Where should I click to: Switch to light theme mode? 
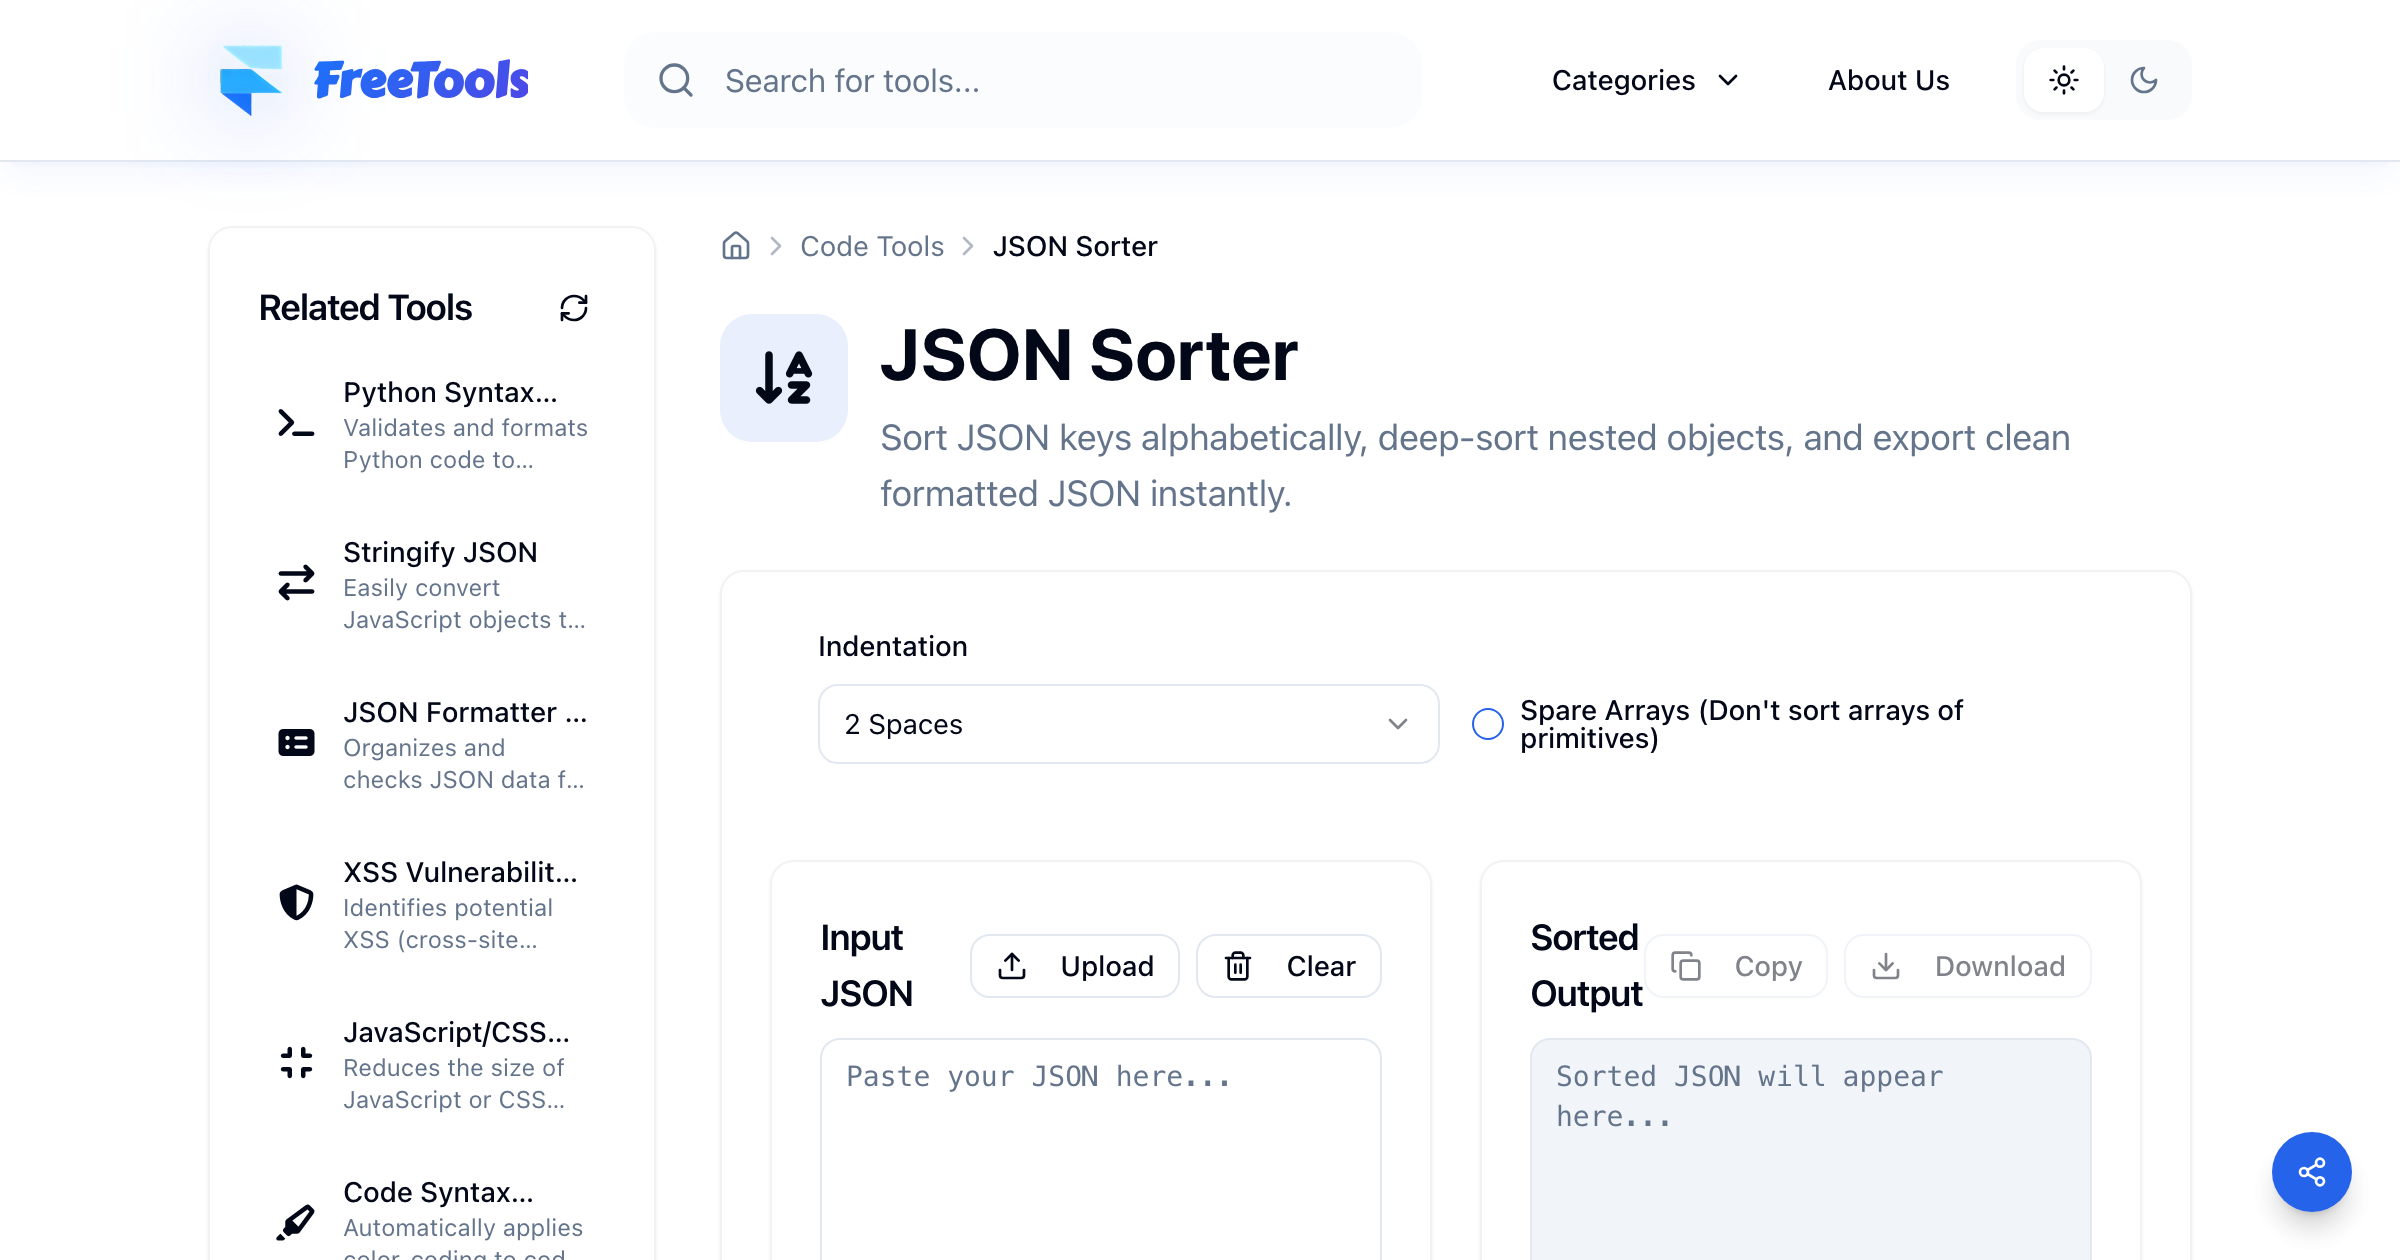[2064, 80]
